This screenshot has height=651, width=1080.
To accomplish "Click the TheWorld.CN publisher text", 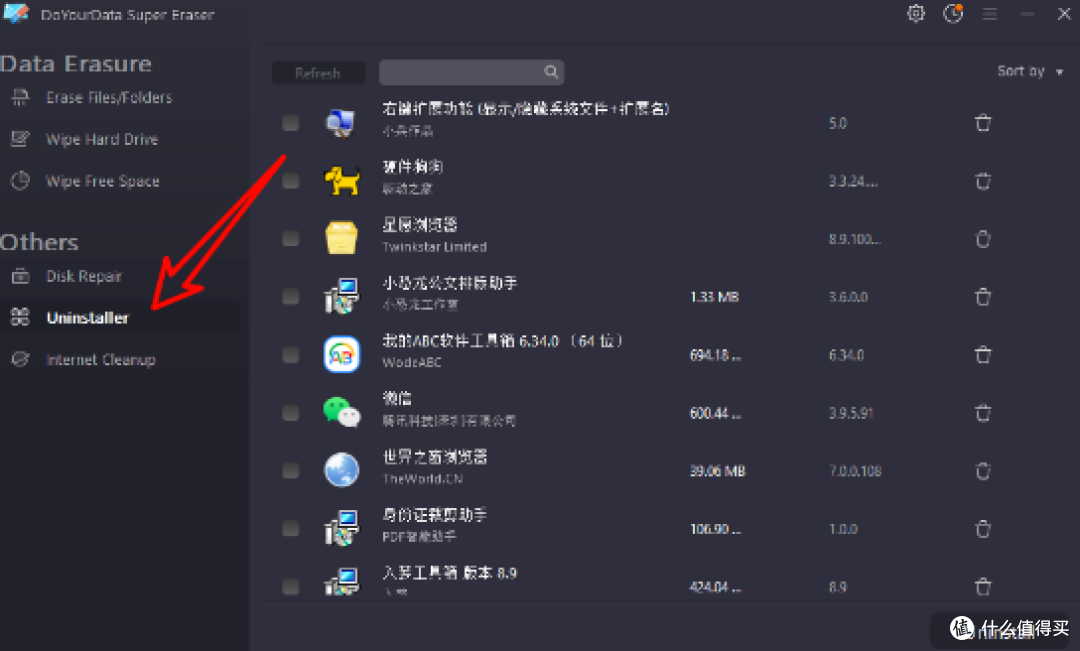I will point(423,479).
